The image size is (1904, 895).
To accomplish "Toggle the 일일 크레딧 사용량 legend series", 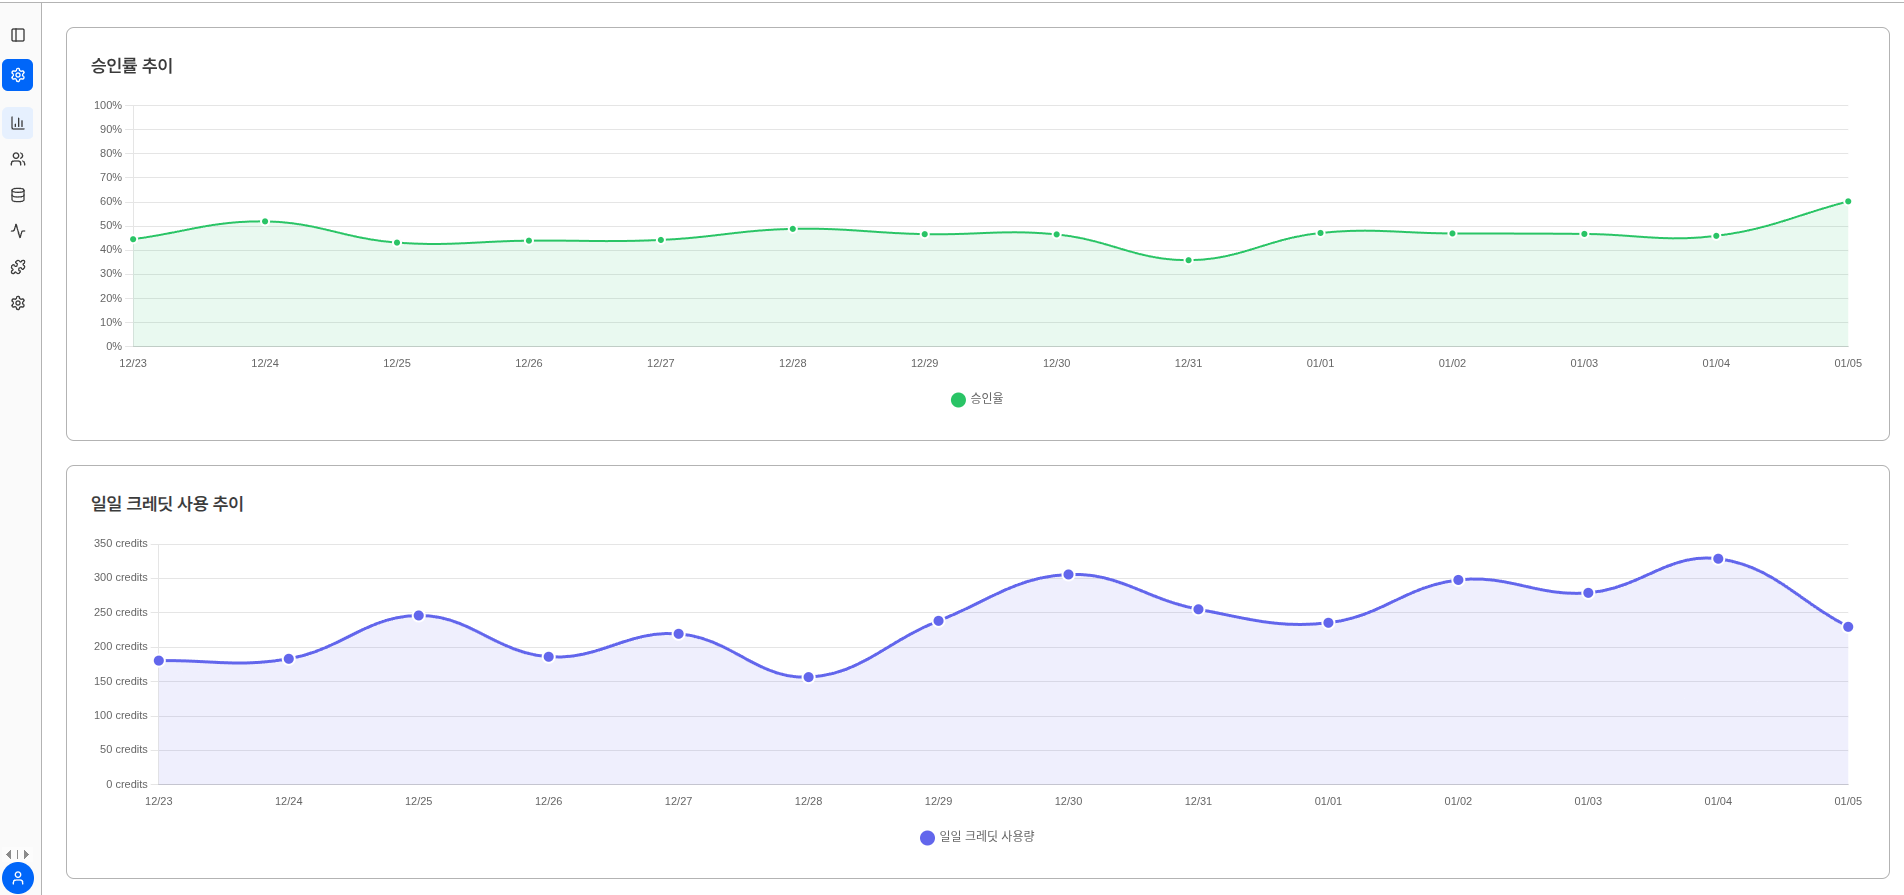I will click(x=977, y=837).
